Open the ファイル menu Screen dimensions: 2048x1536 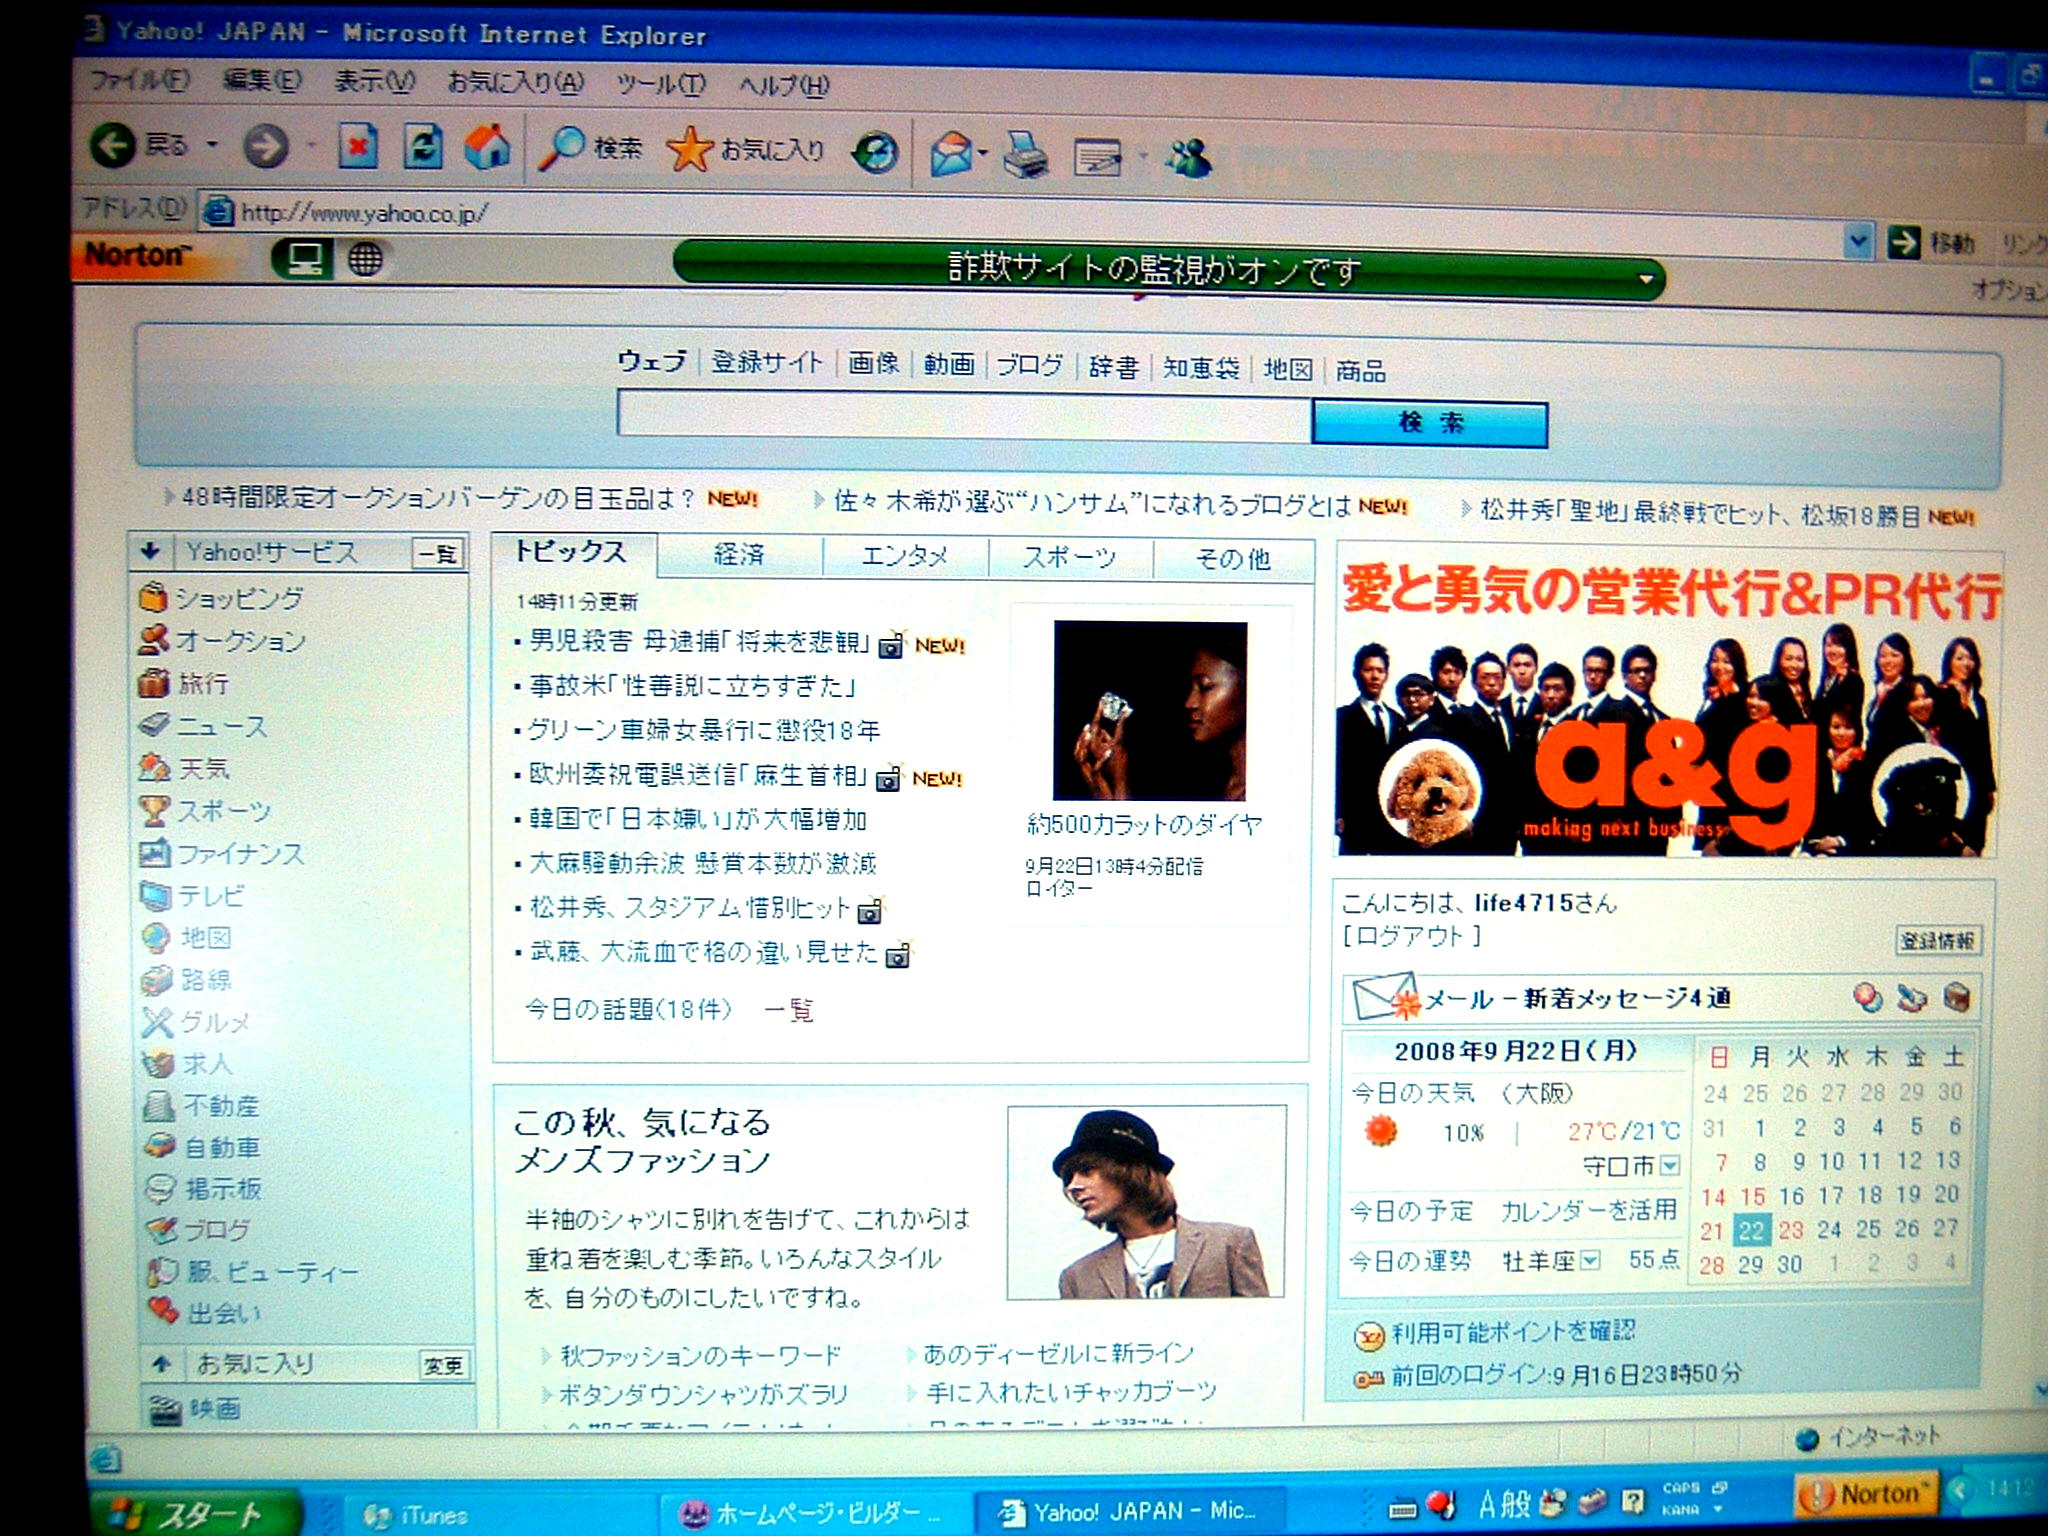[140, 78]
